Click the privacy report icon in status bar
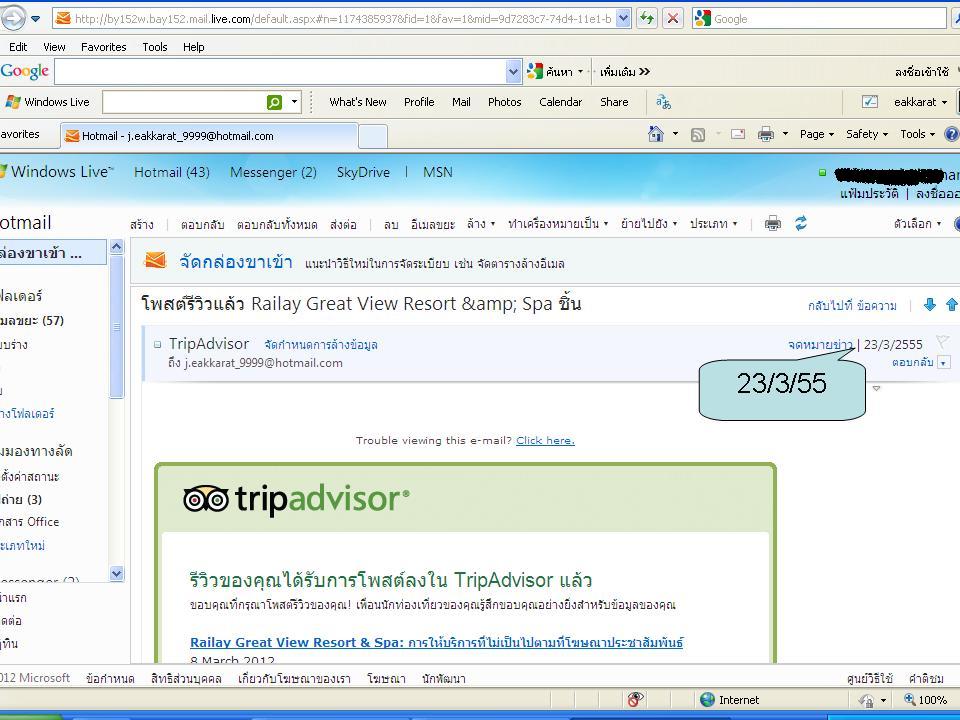Screen dimensions: 960x720 coord(635,699)
